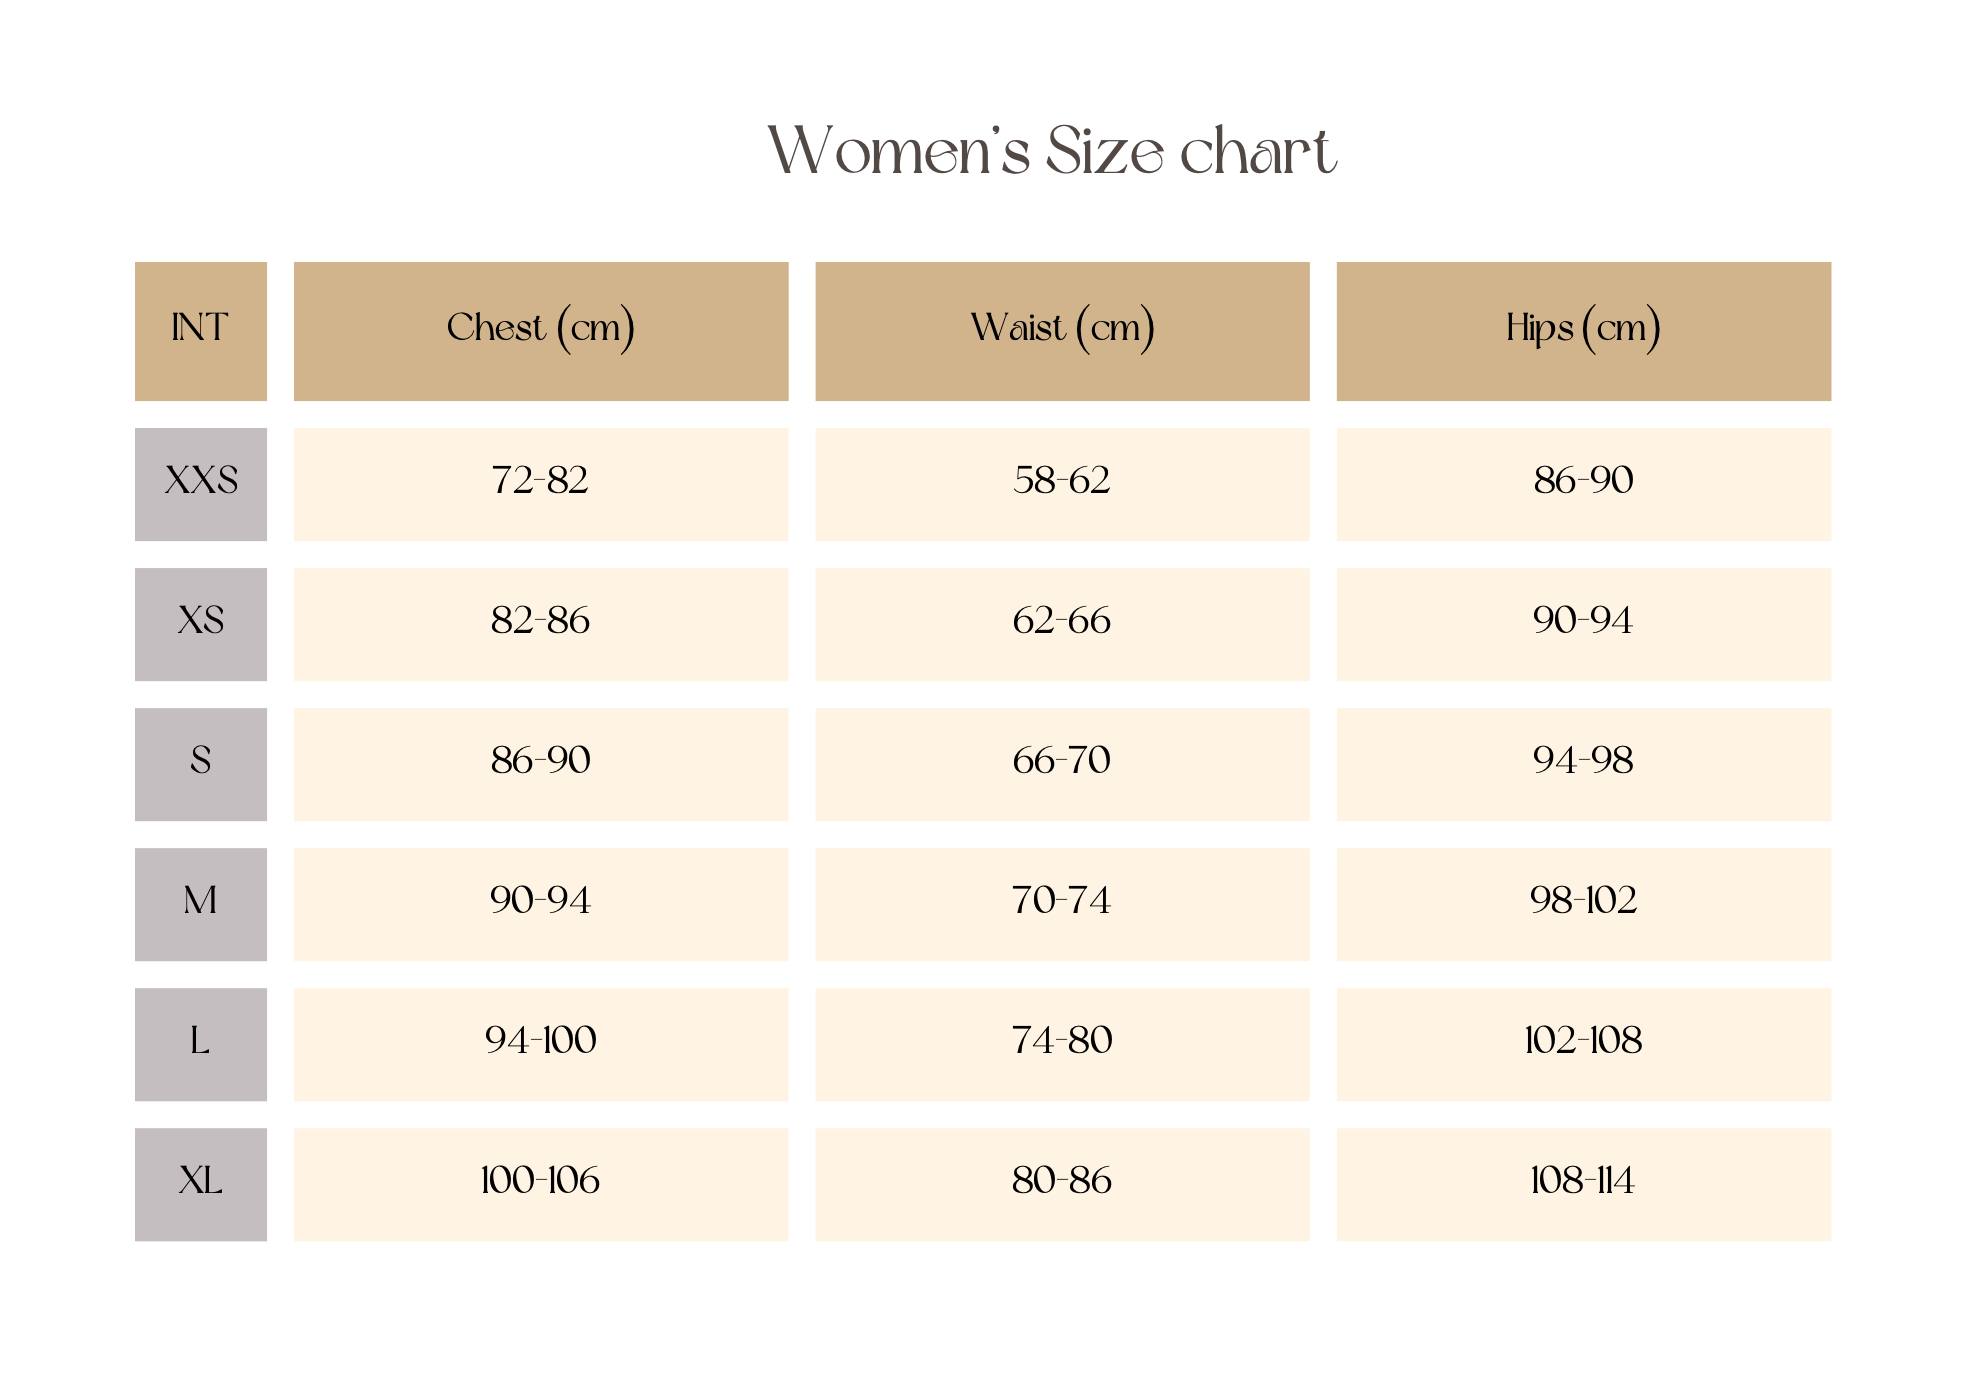
Task: Select the L size row label
Action: pyautogui.click(x=200, y=1044)
